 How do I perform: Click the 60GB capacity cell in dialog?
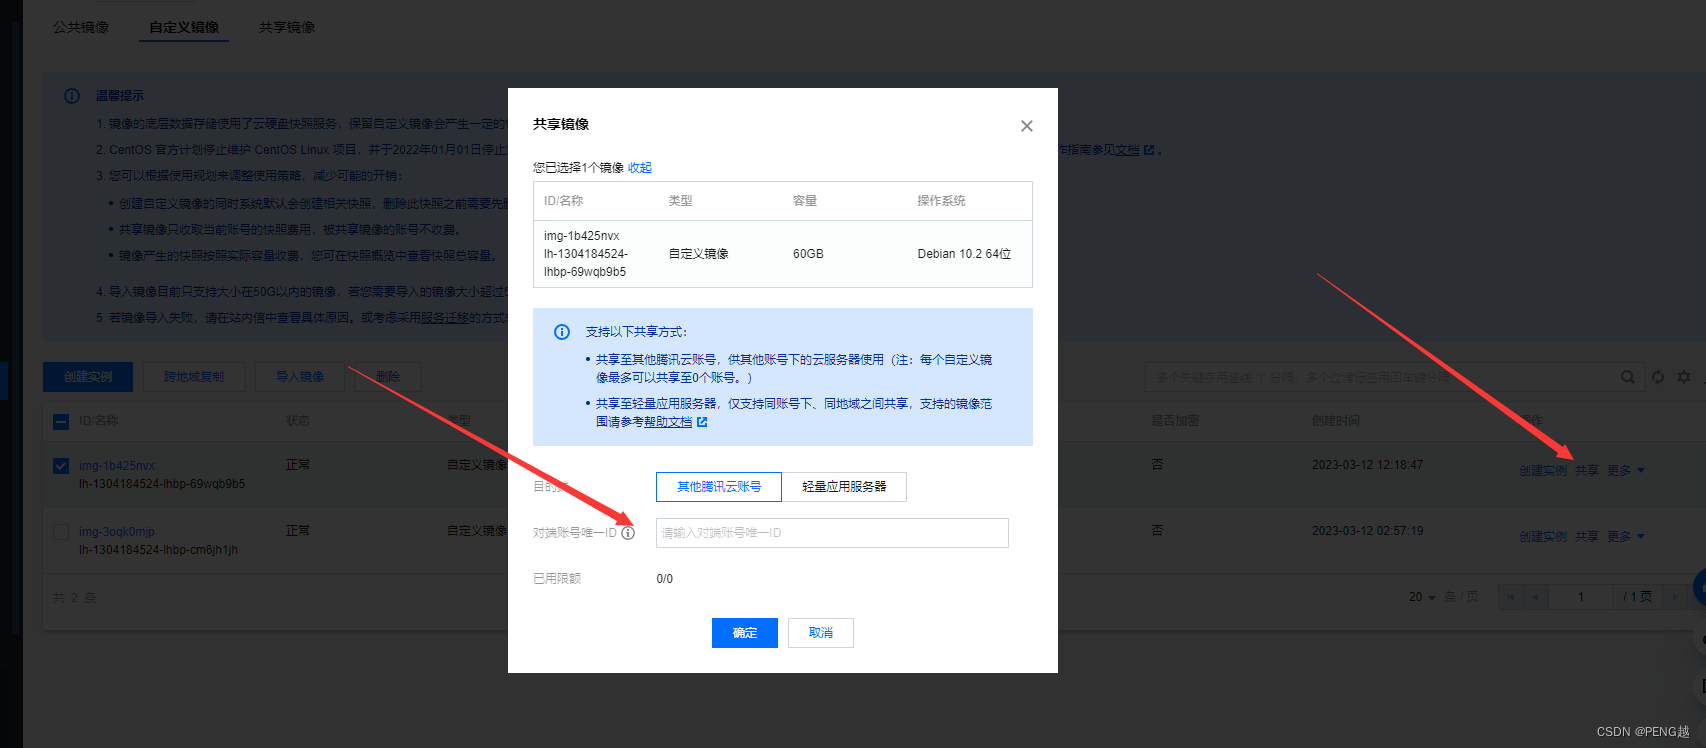click(x=808, y=254)
